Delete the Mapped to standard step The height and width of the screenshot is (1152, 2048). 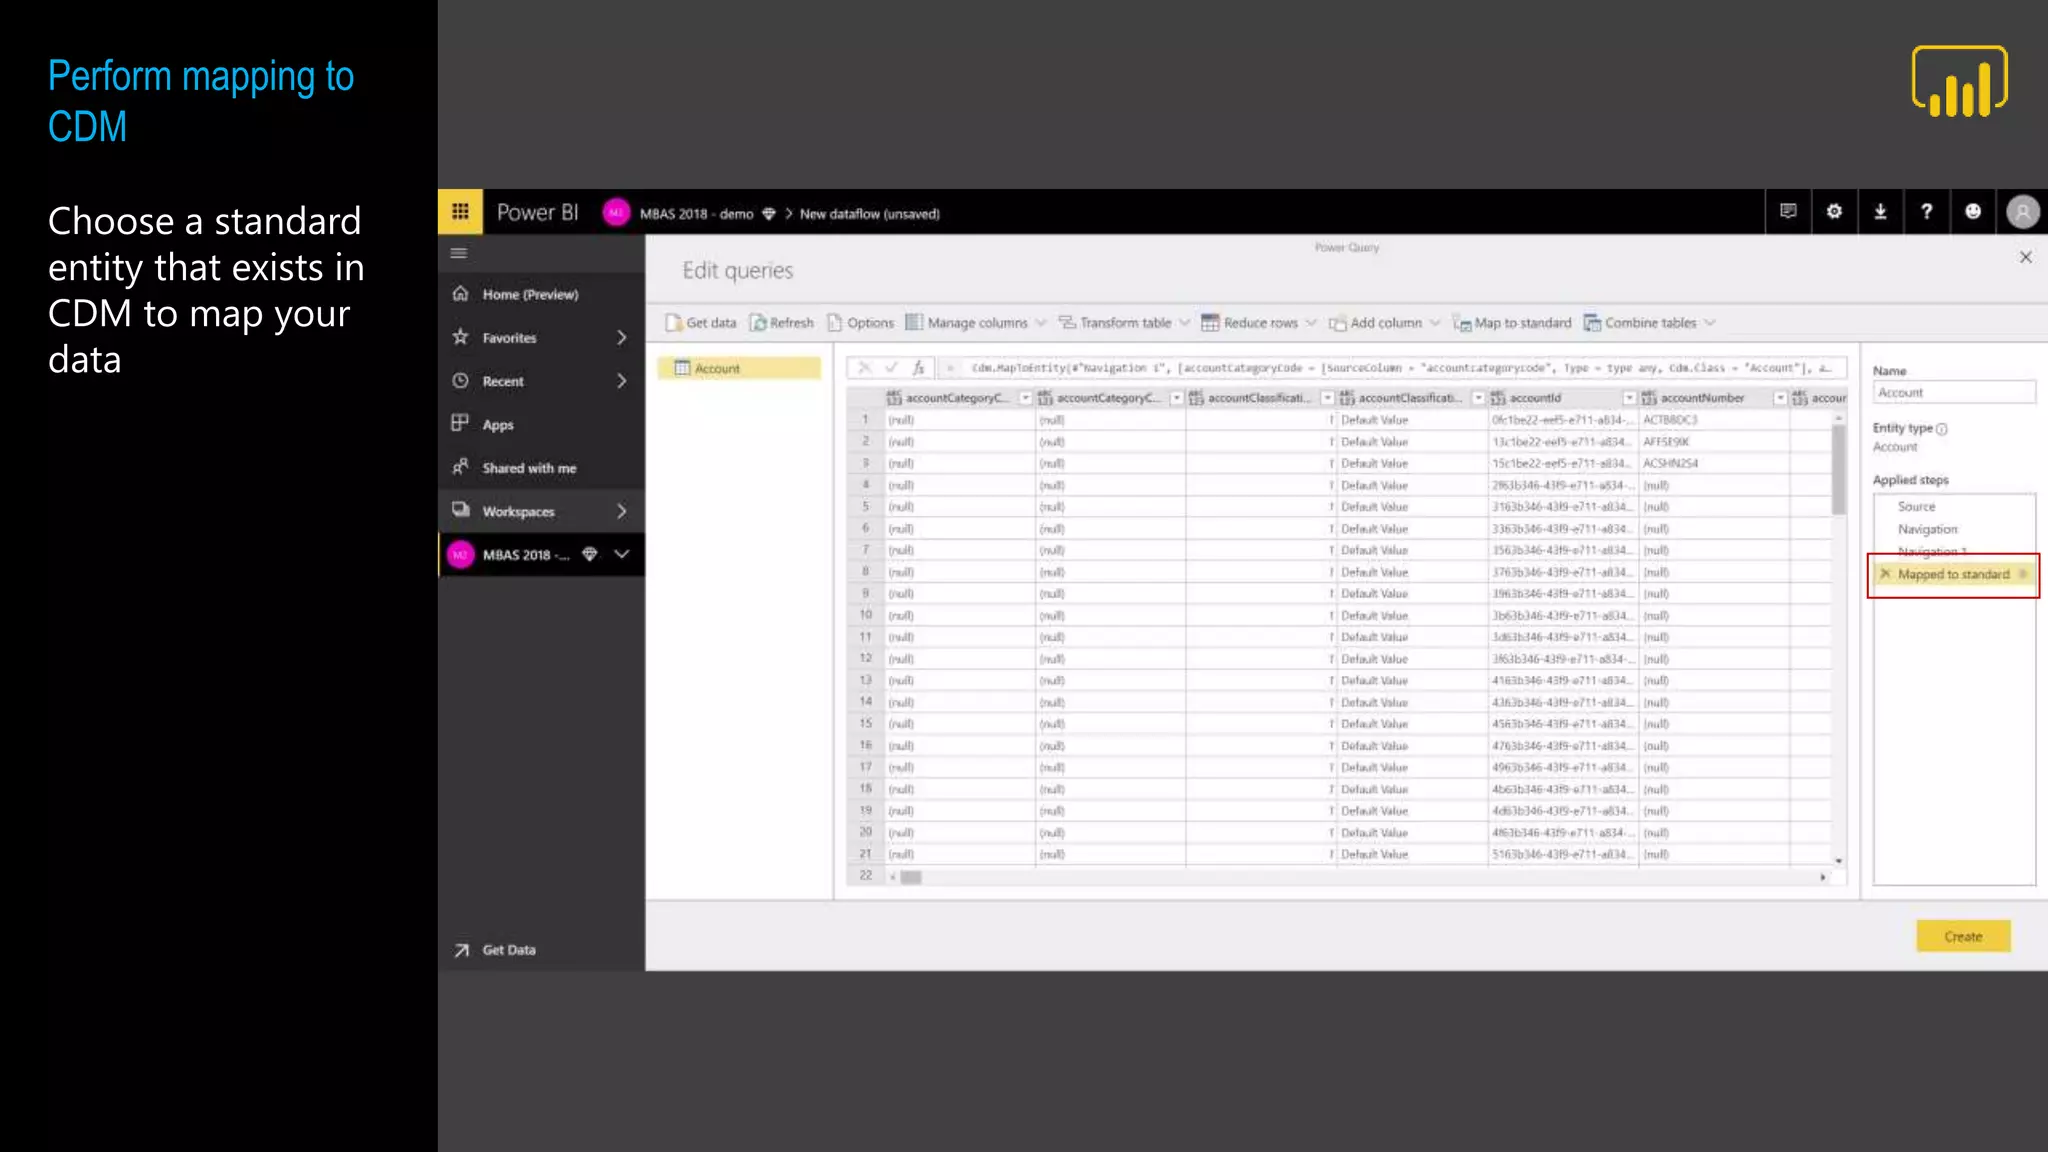tap(1885, 574)
